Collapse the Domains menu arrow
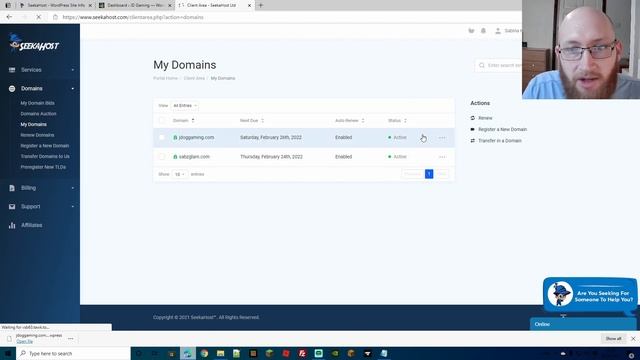640x360 pixels. 73,89
